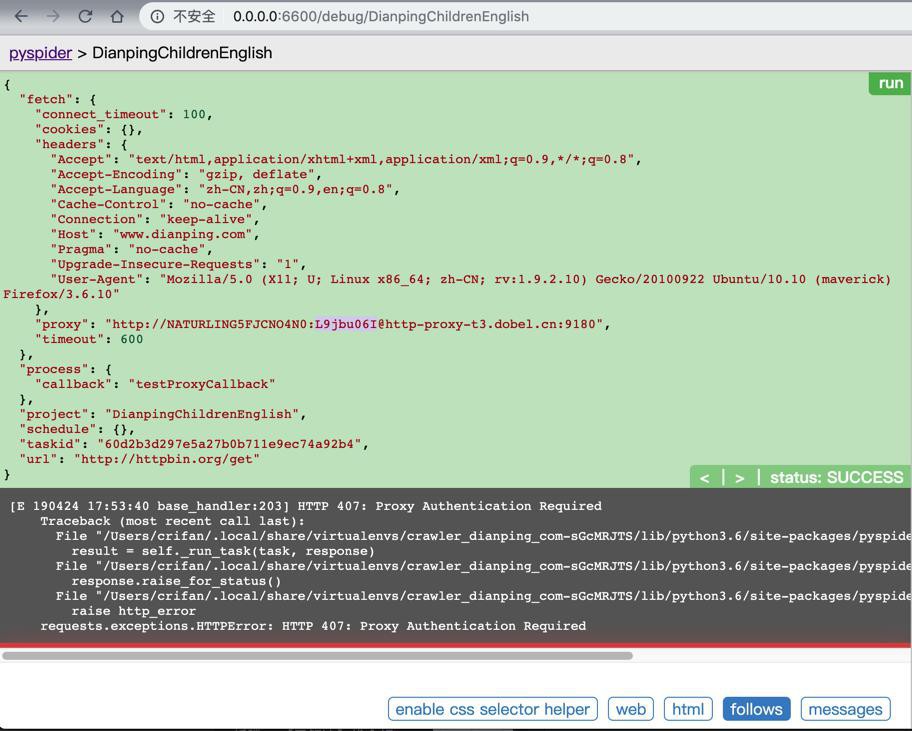Viewport: 912px width, 731px height.
Task: Open the pyspider breadcrumb link
Action: click(x=40, y=53)
